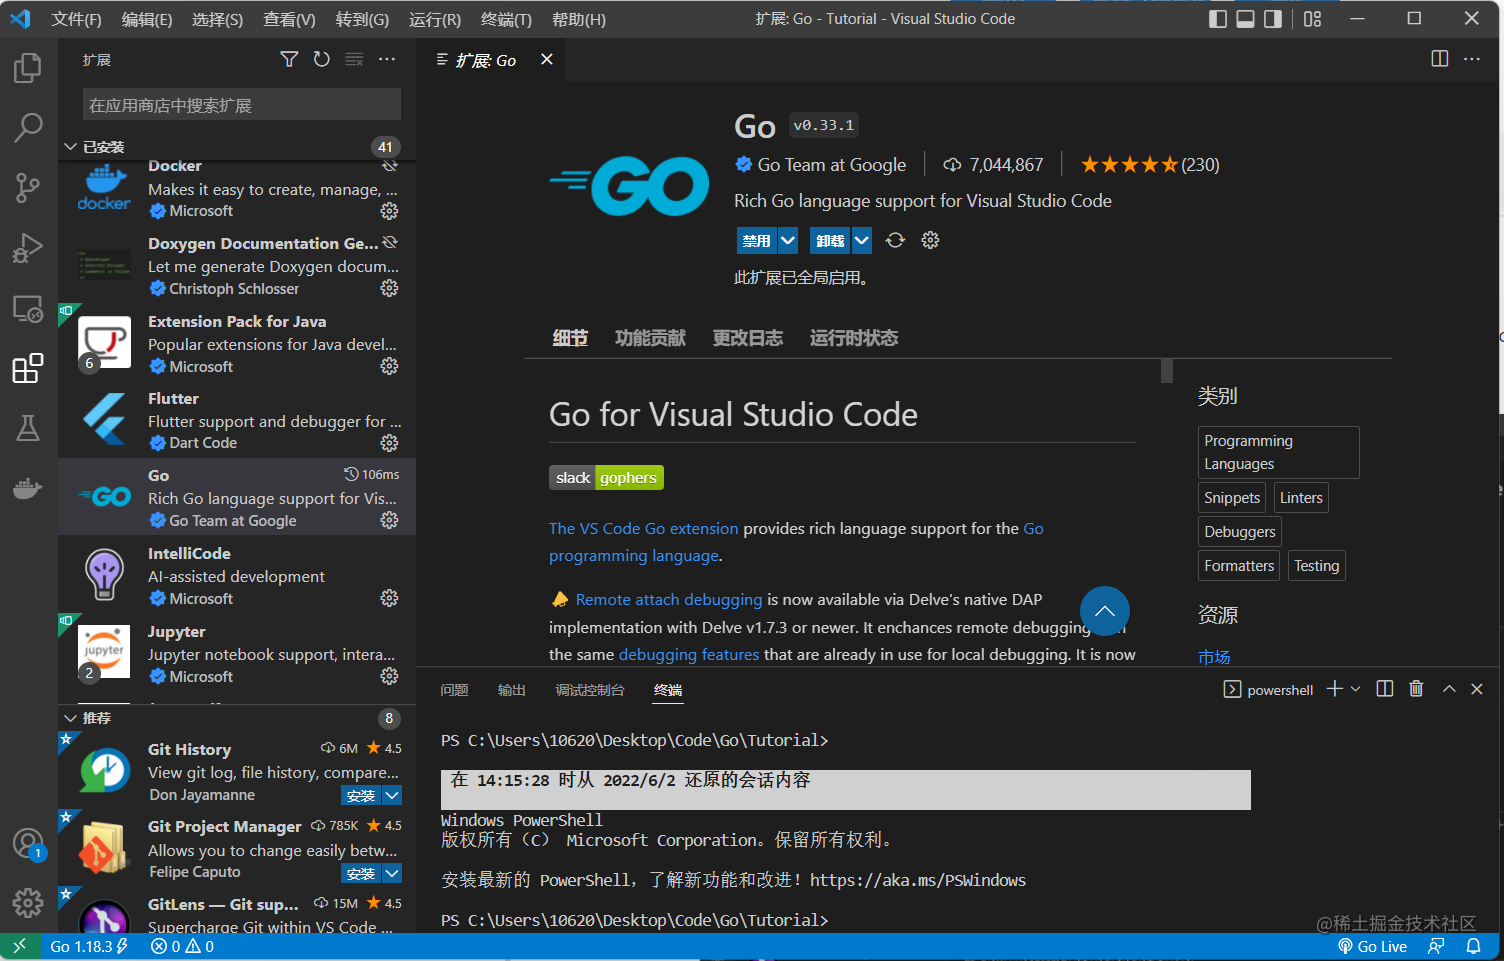The width and height of the screenshot is (1504, 961).
Task: Maximize the terminal panel size
Action: coord(1449,689)
